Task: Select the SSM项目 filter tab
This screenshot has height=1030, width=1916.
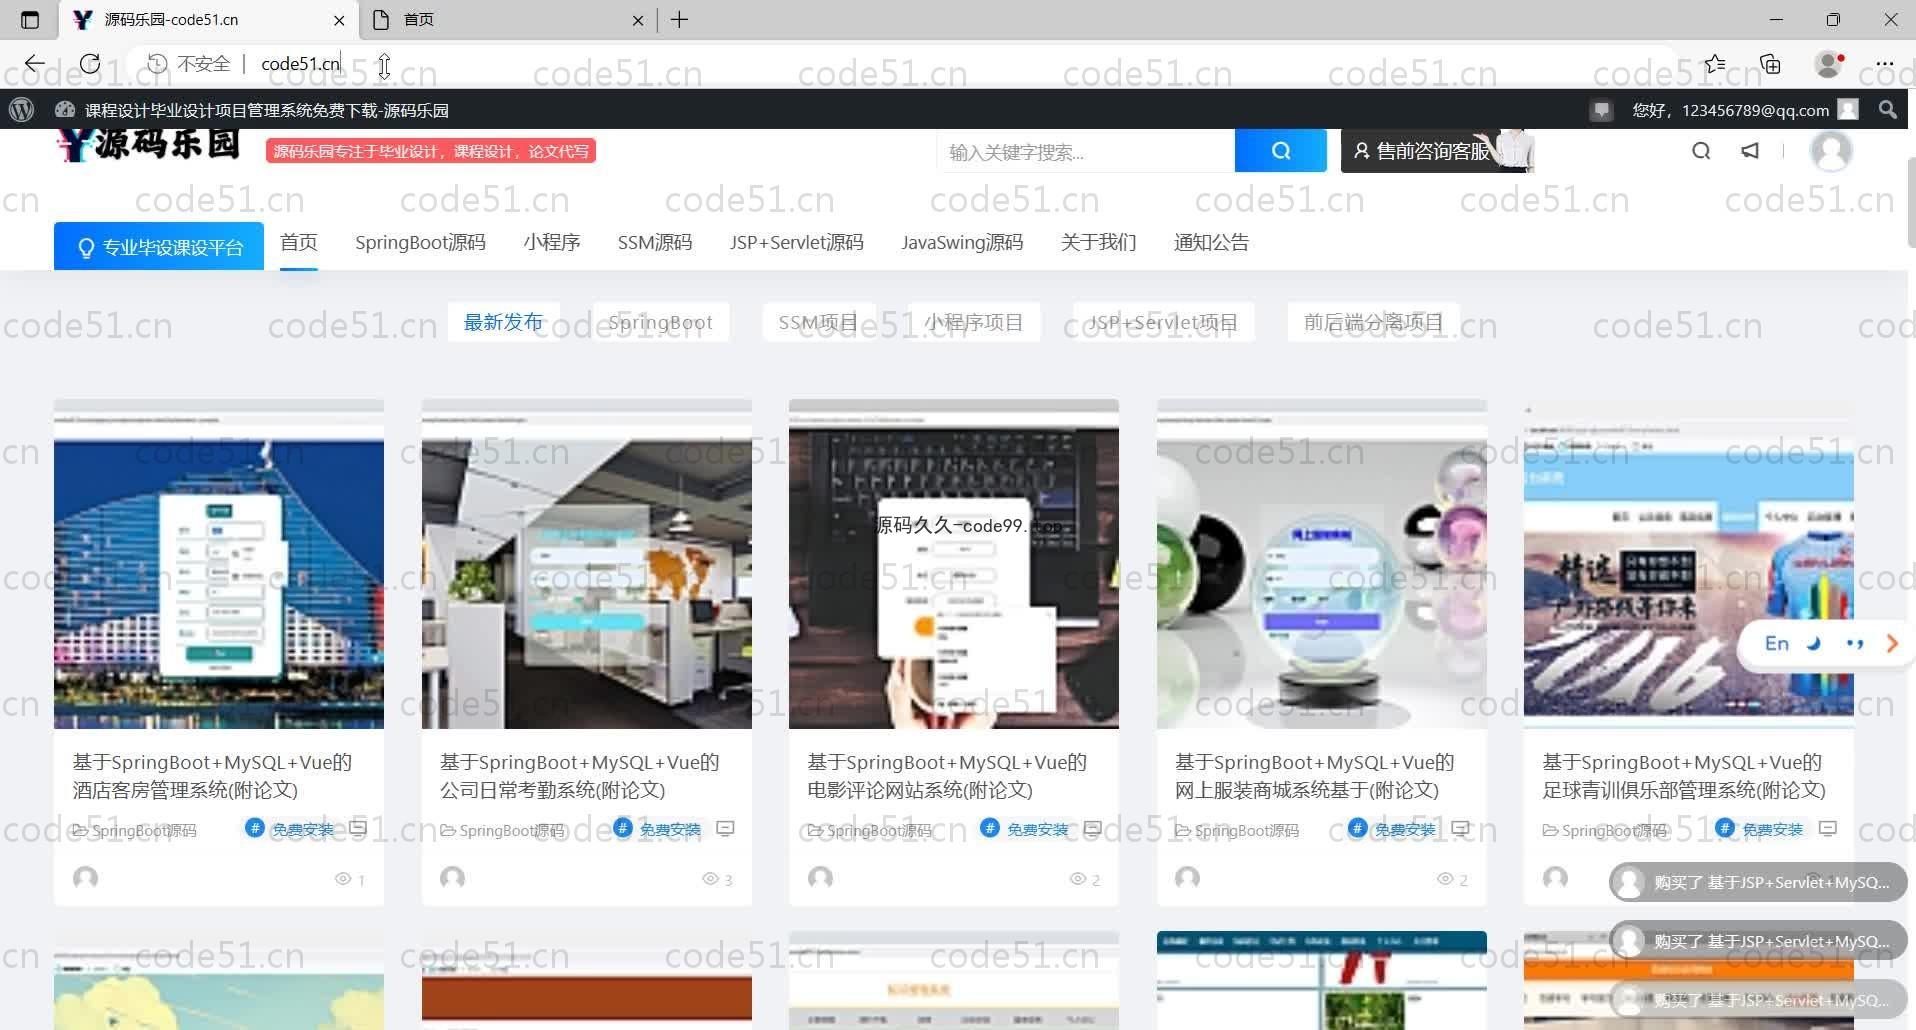Action: 818,322
